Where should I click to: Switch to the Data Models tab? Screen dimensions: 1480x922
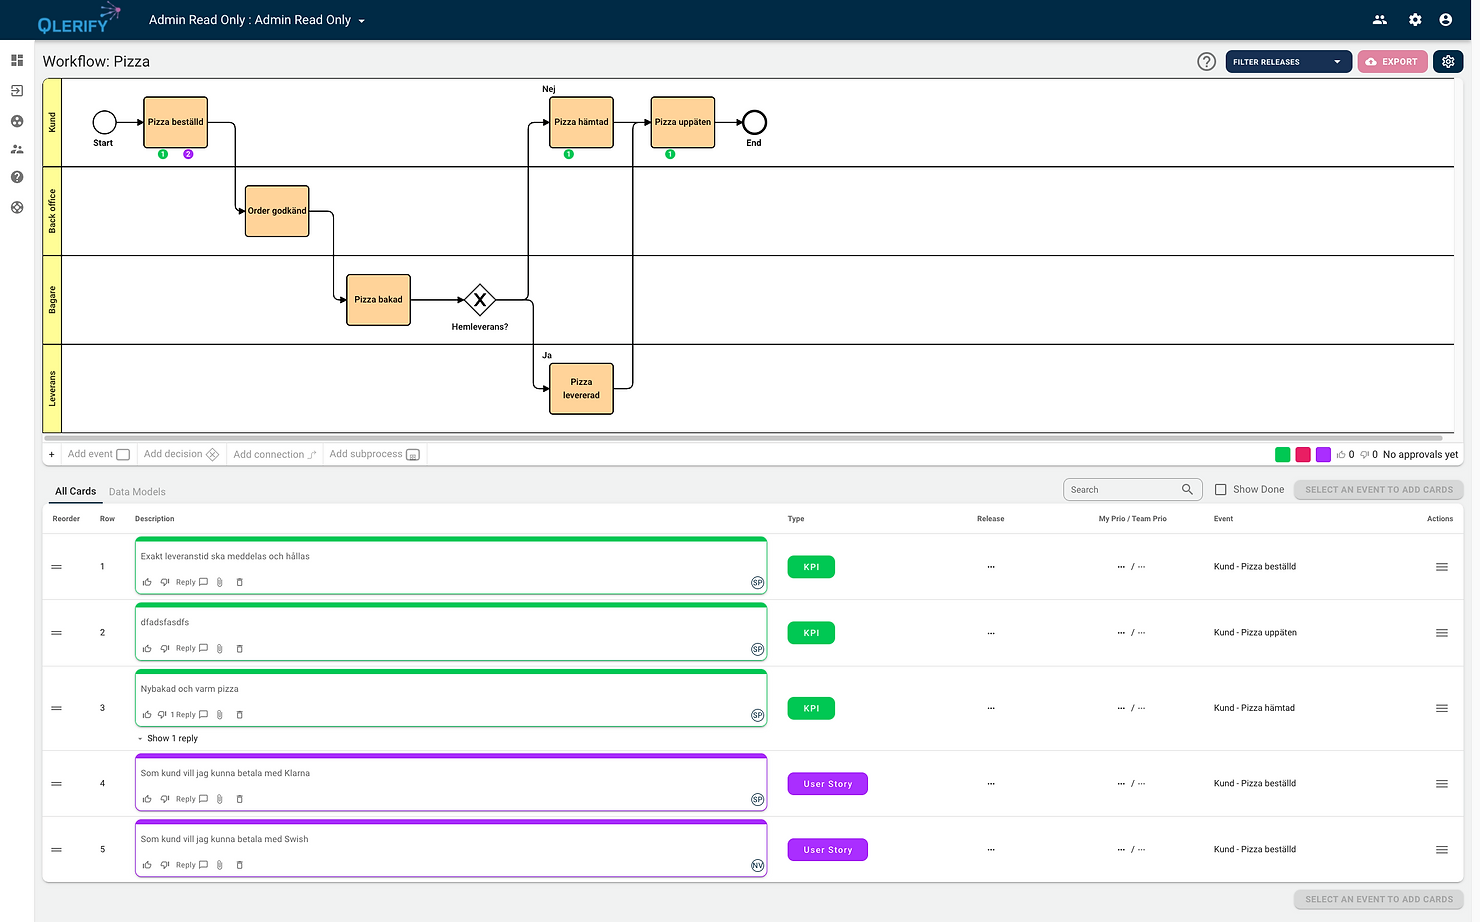136,491
